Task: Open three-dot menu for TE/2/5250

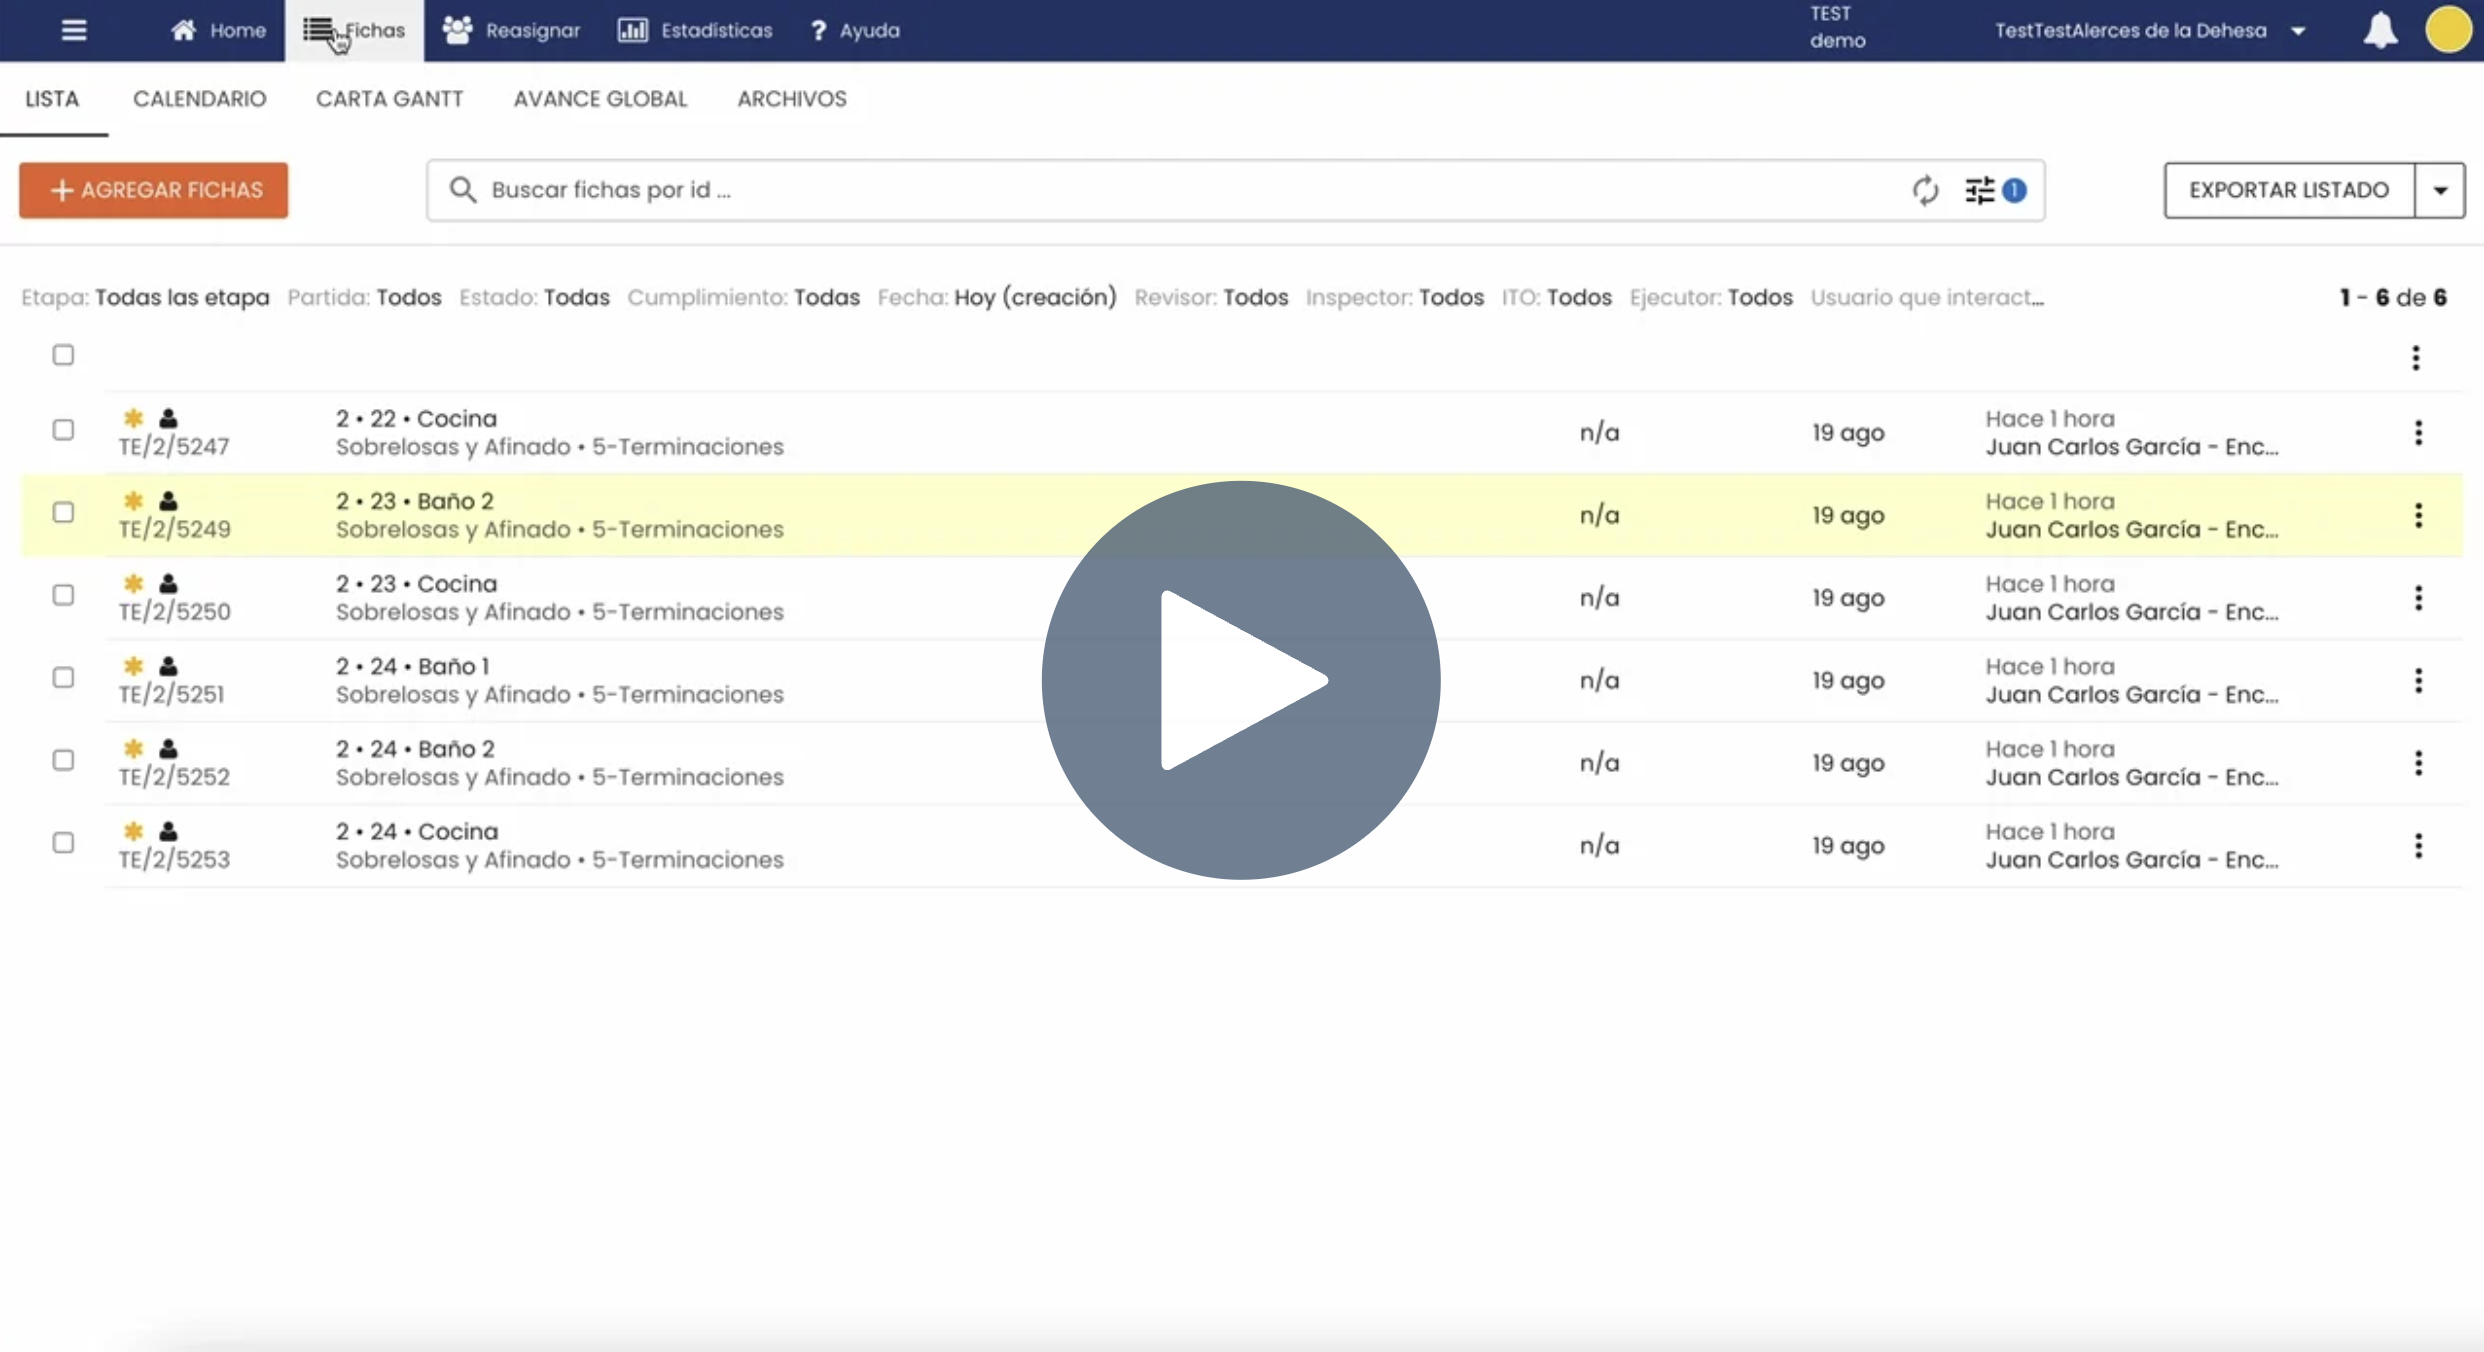Action: [2418, 598]
